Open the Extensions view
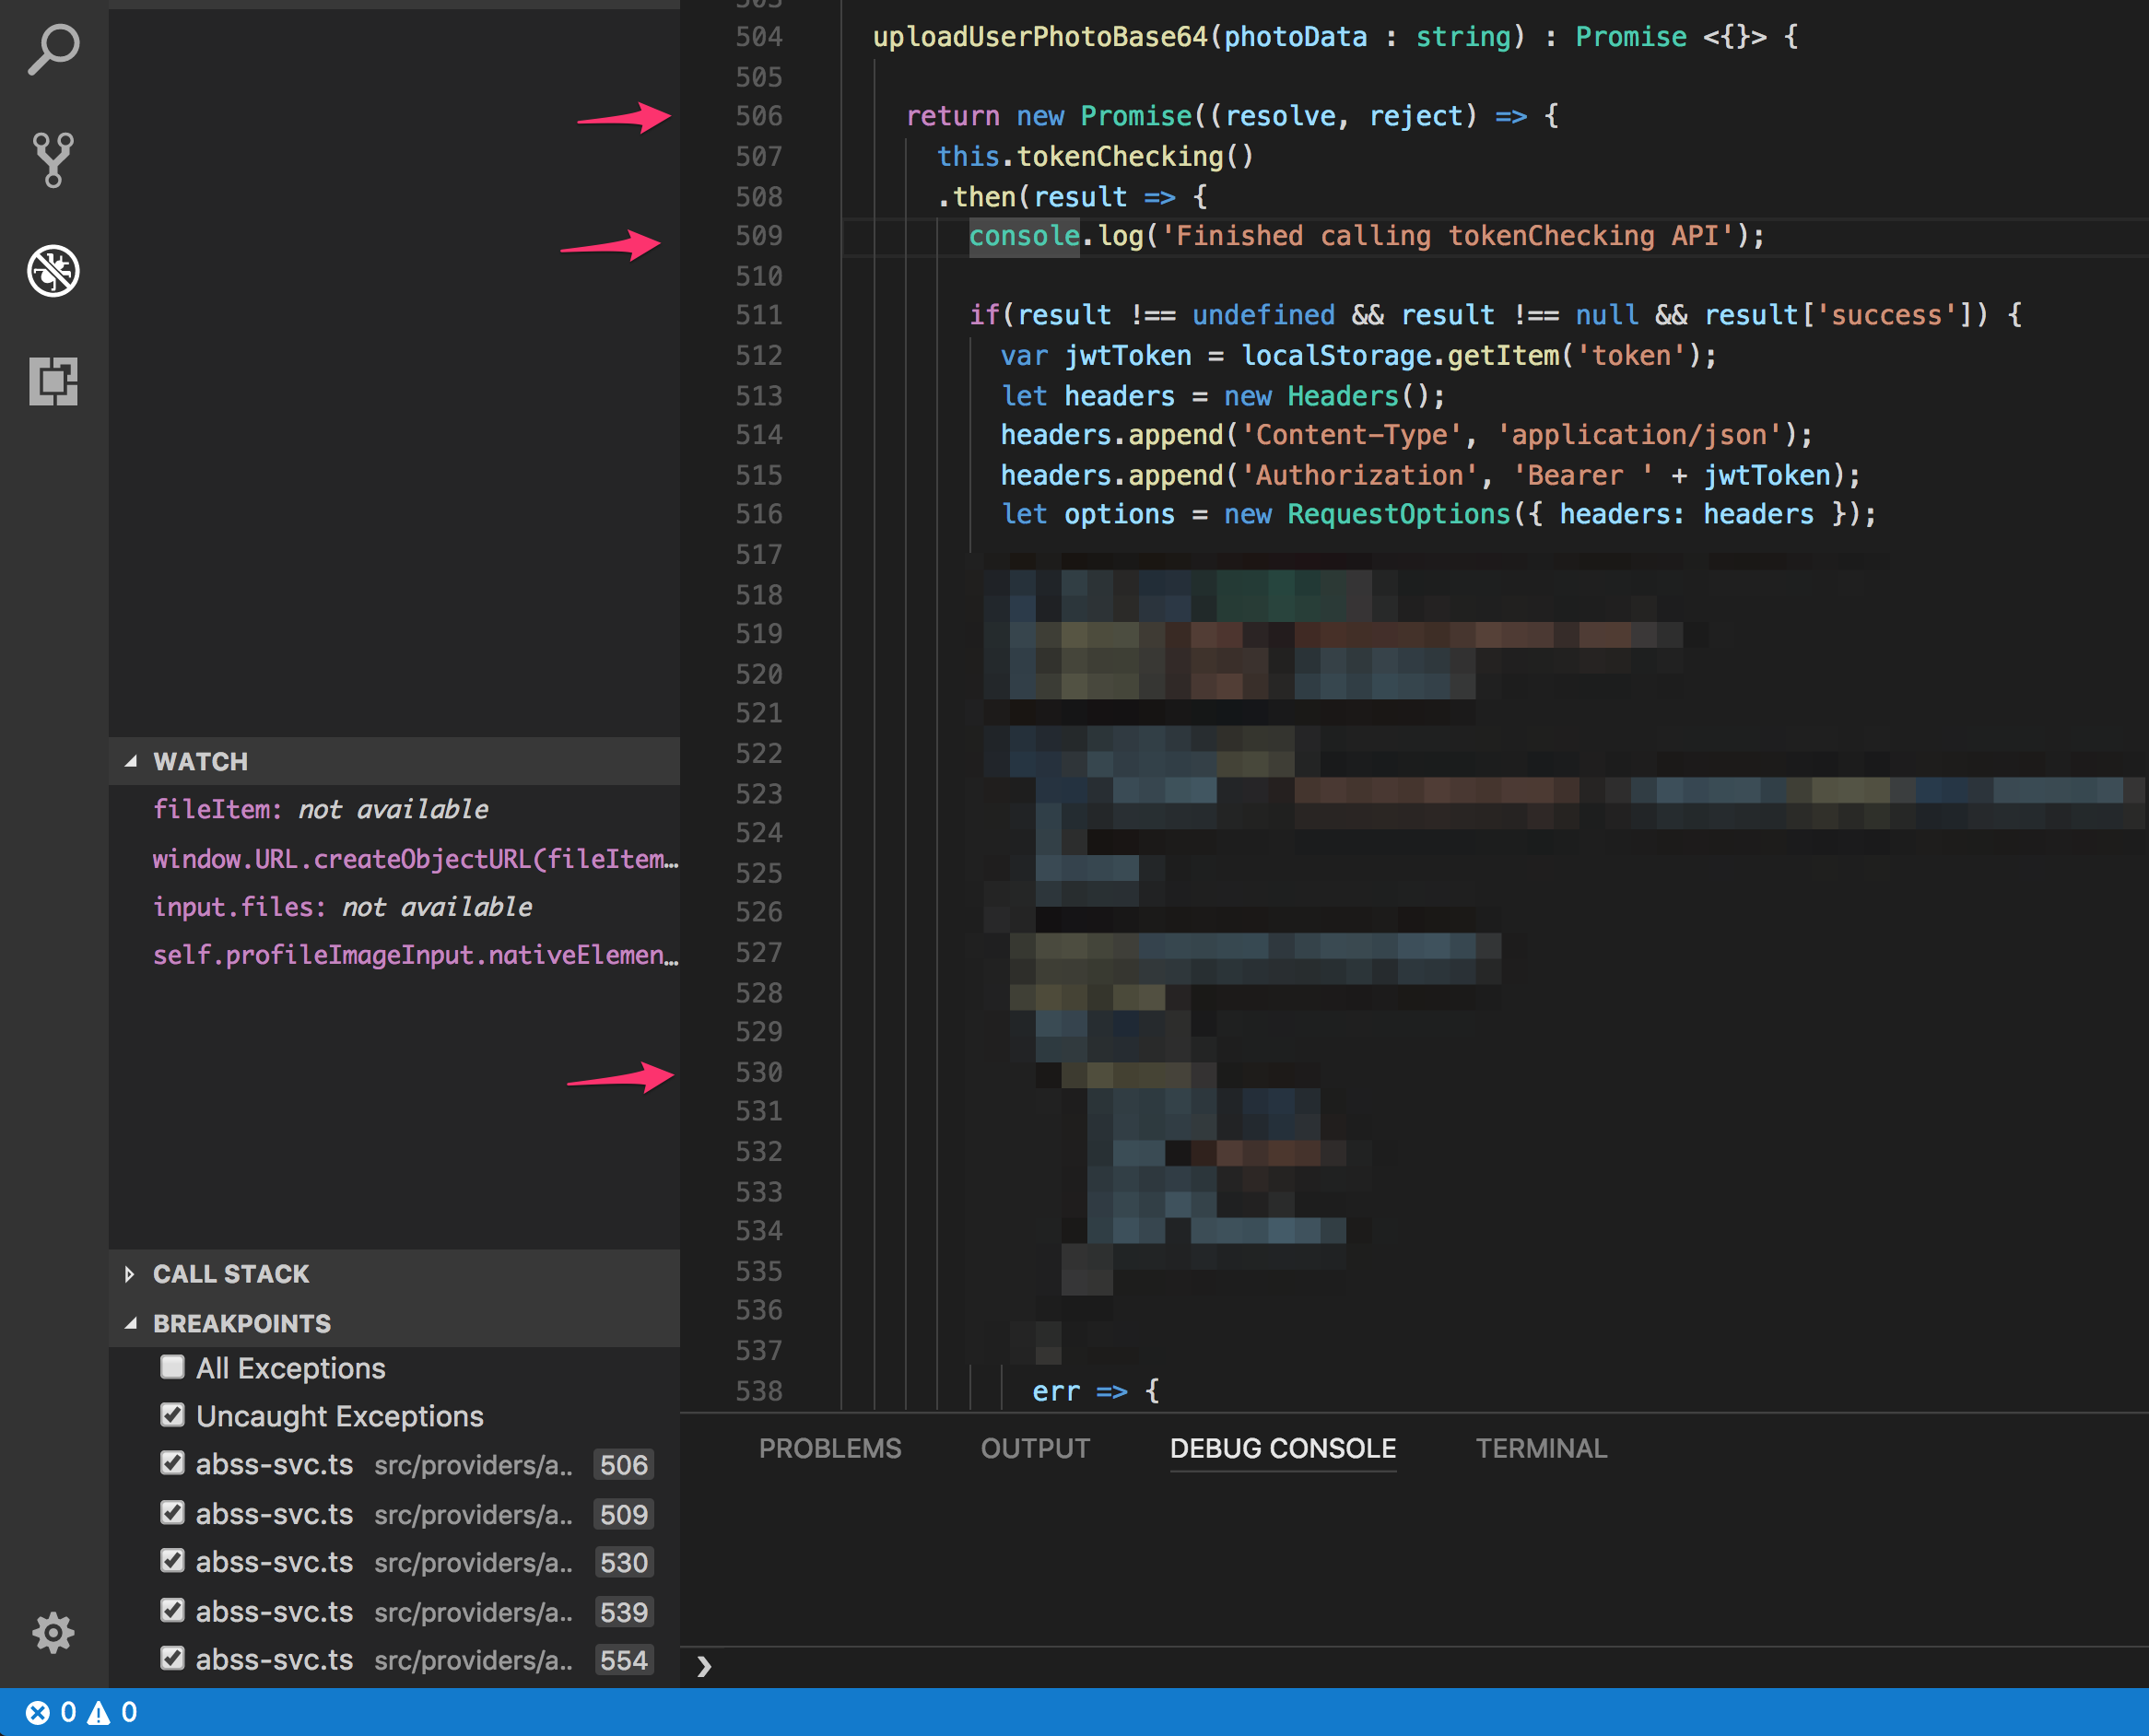Screen dimensions: 2149x1736 click(x=53, y=382)
